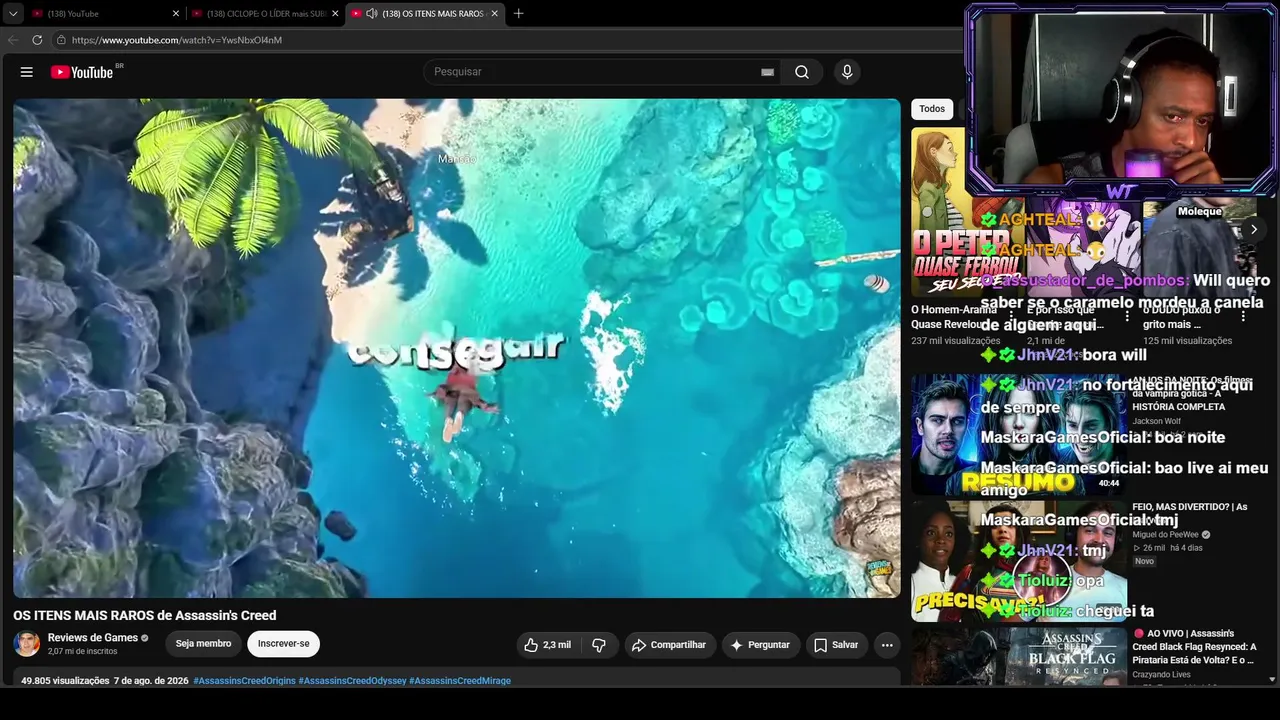Open the #AssassinsCreedMirage hashtag
Image resolution: width=1280 pixels, height=720 pixels.
coord(460,681)
